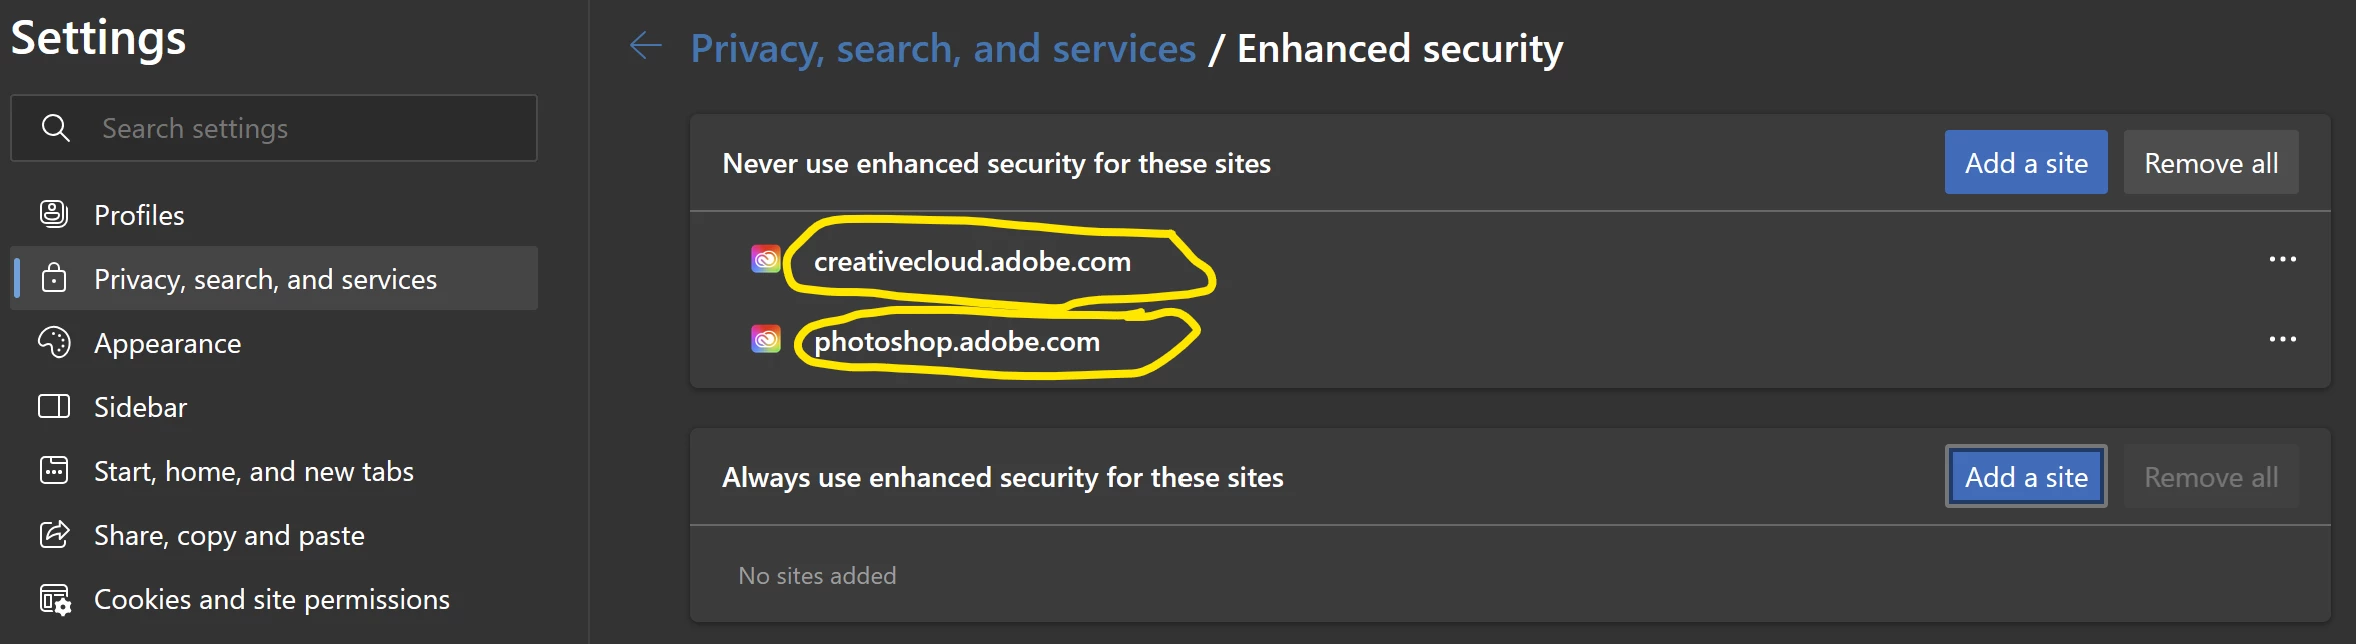Click the search magnifier icon
The height and width of the screenshot is (644, 2356).
tap(56, 128)
